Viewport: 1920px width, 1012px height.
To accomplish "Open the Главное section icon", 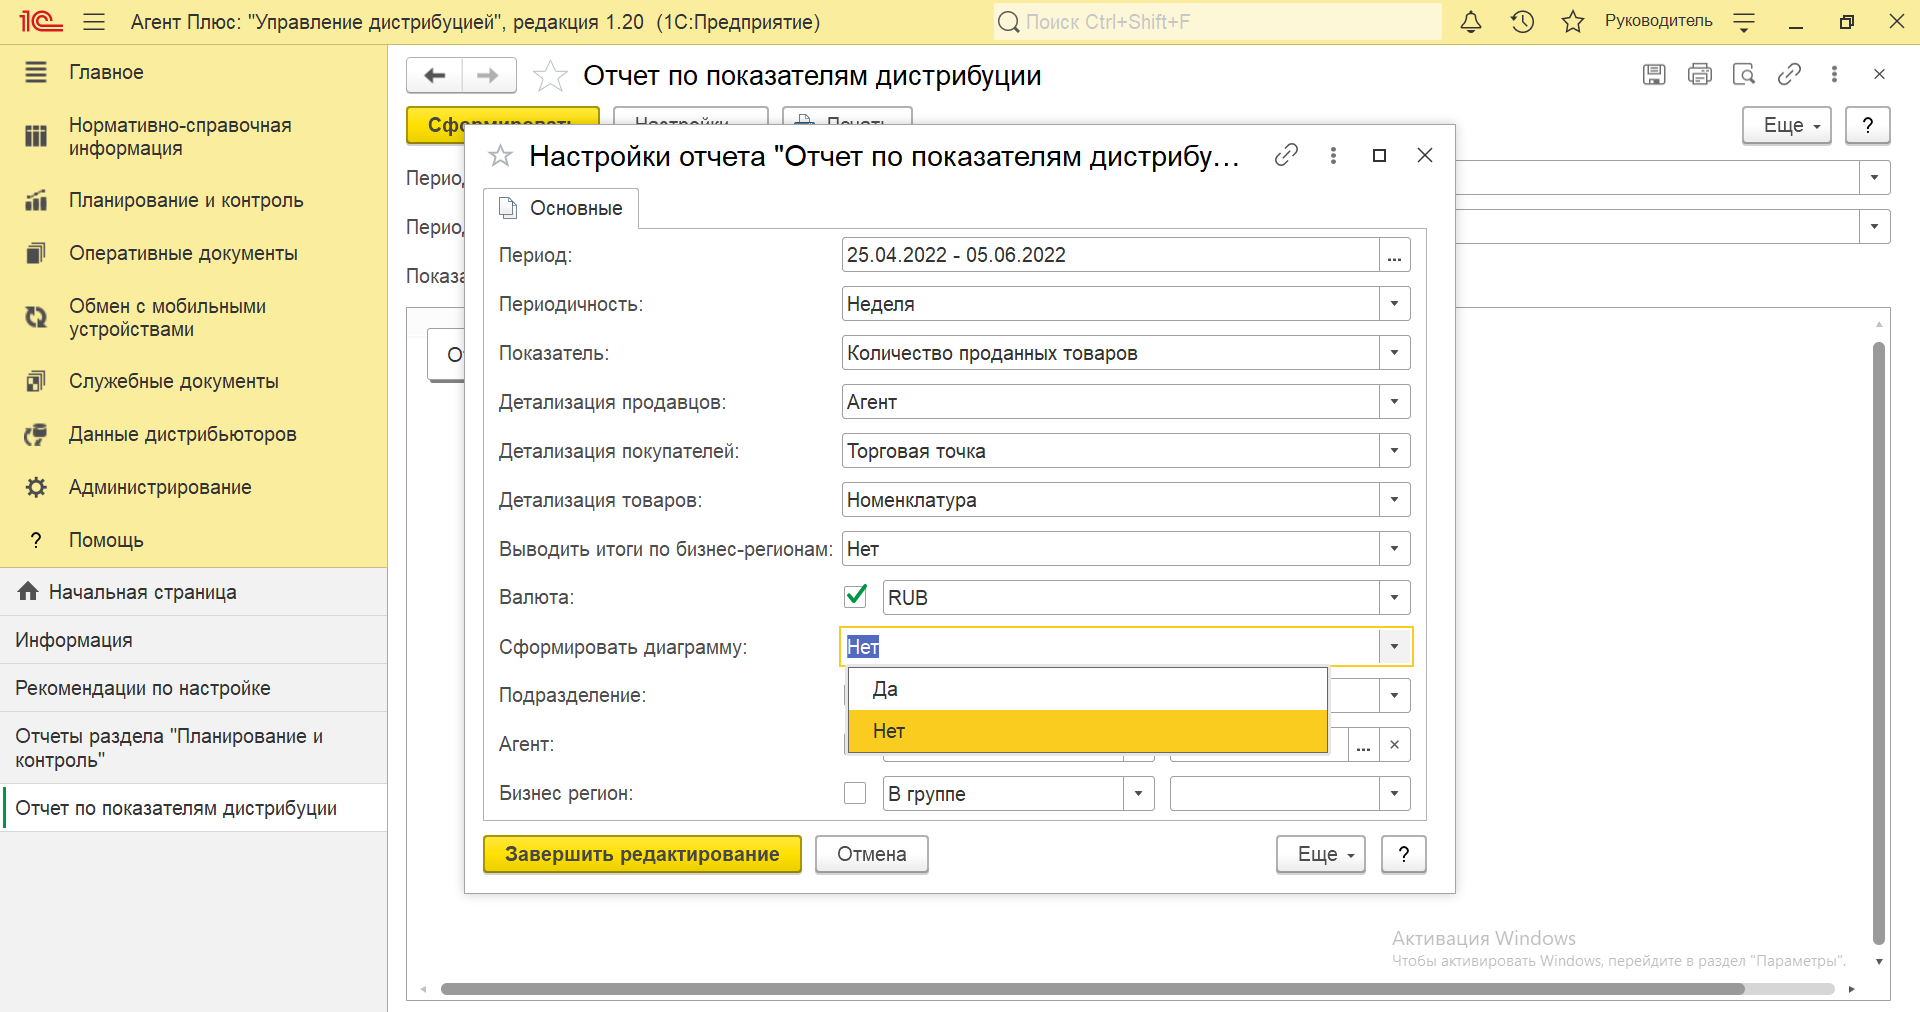I will pyautogui.click(x=36, y=72).
